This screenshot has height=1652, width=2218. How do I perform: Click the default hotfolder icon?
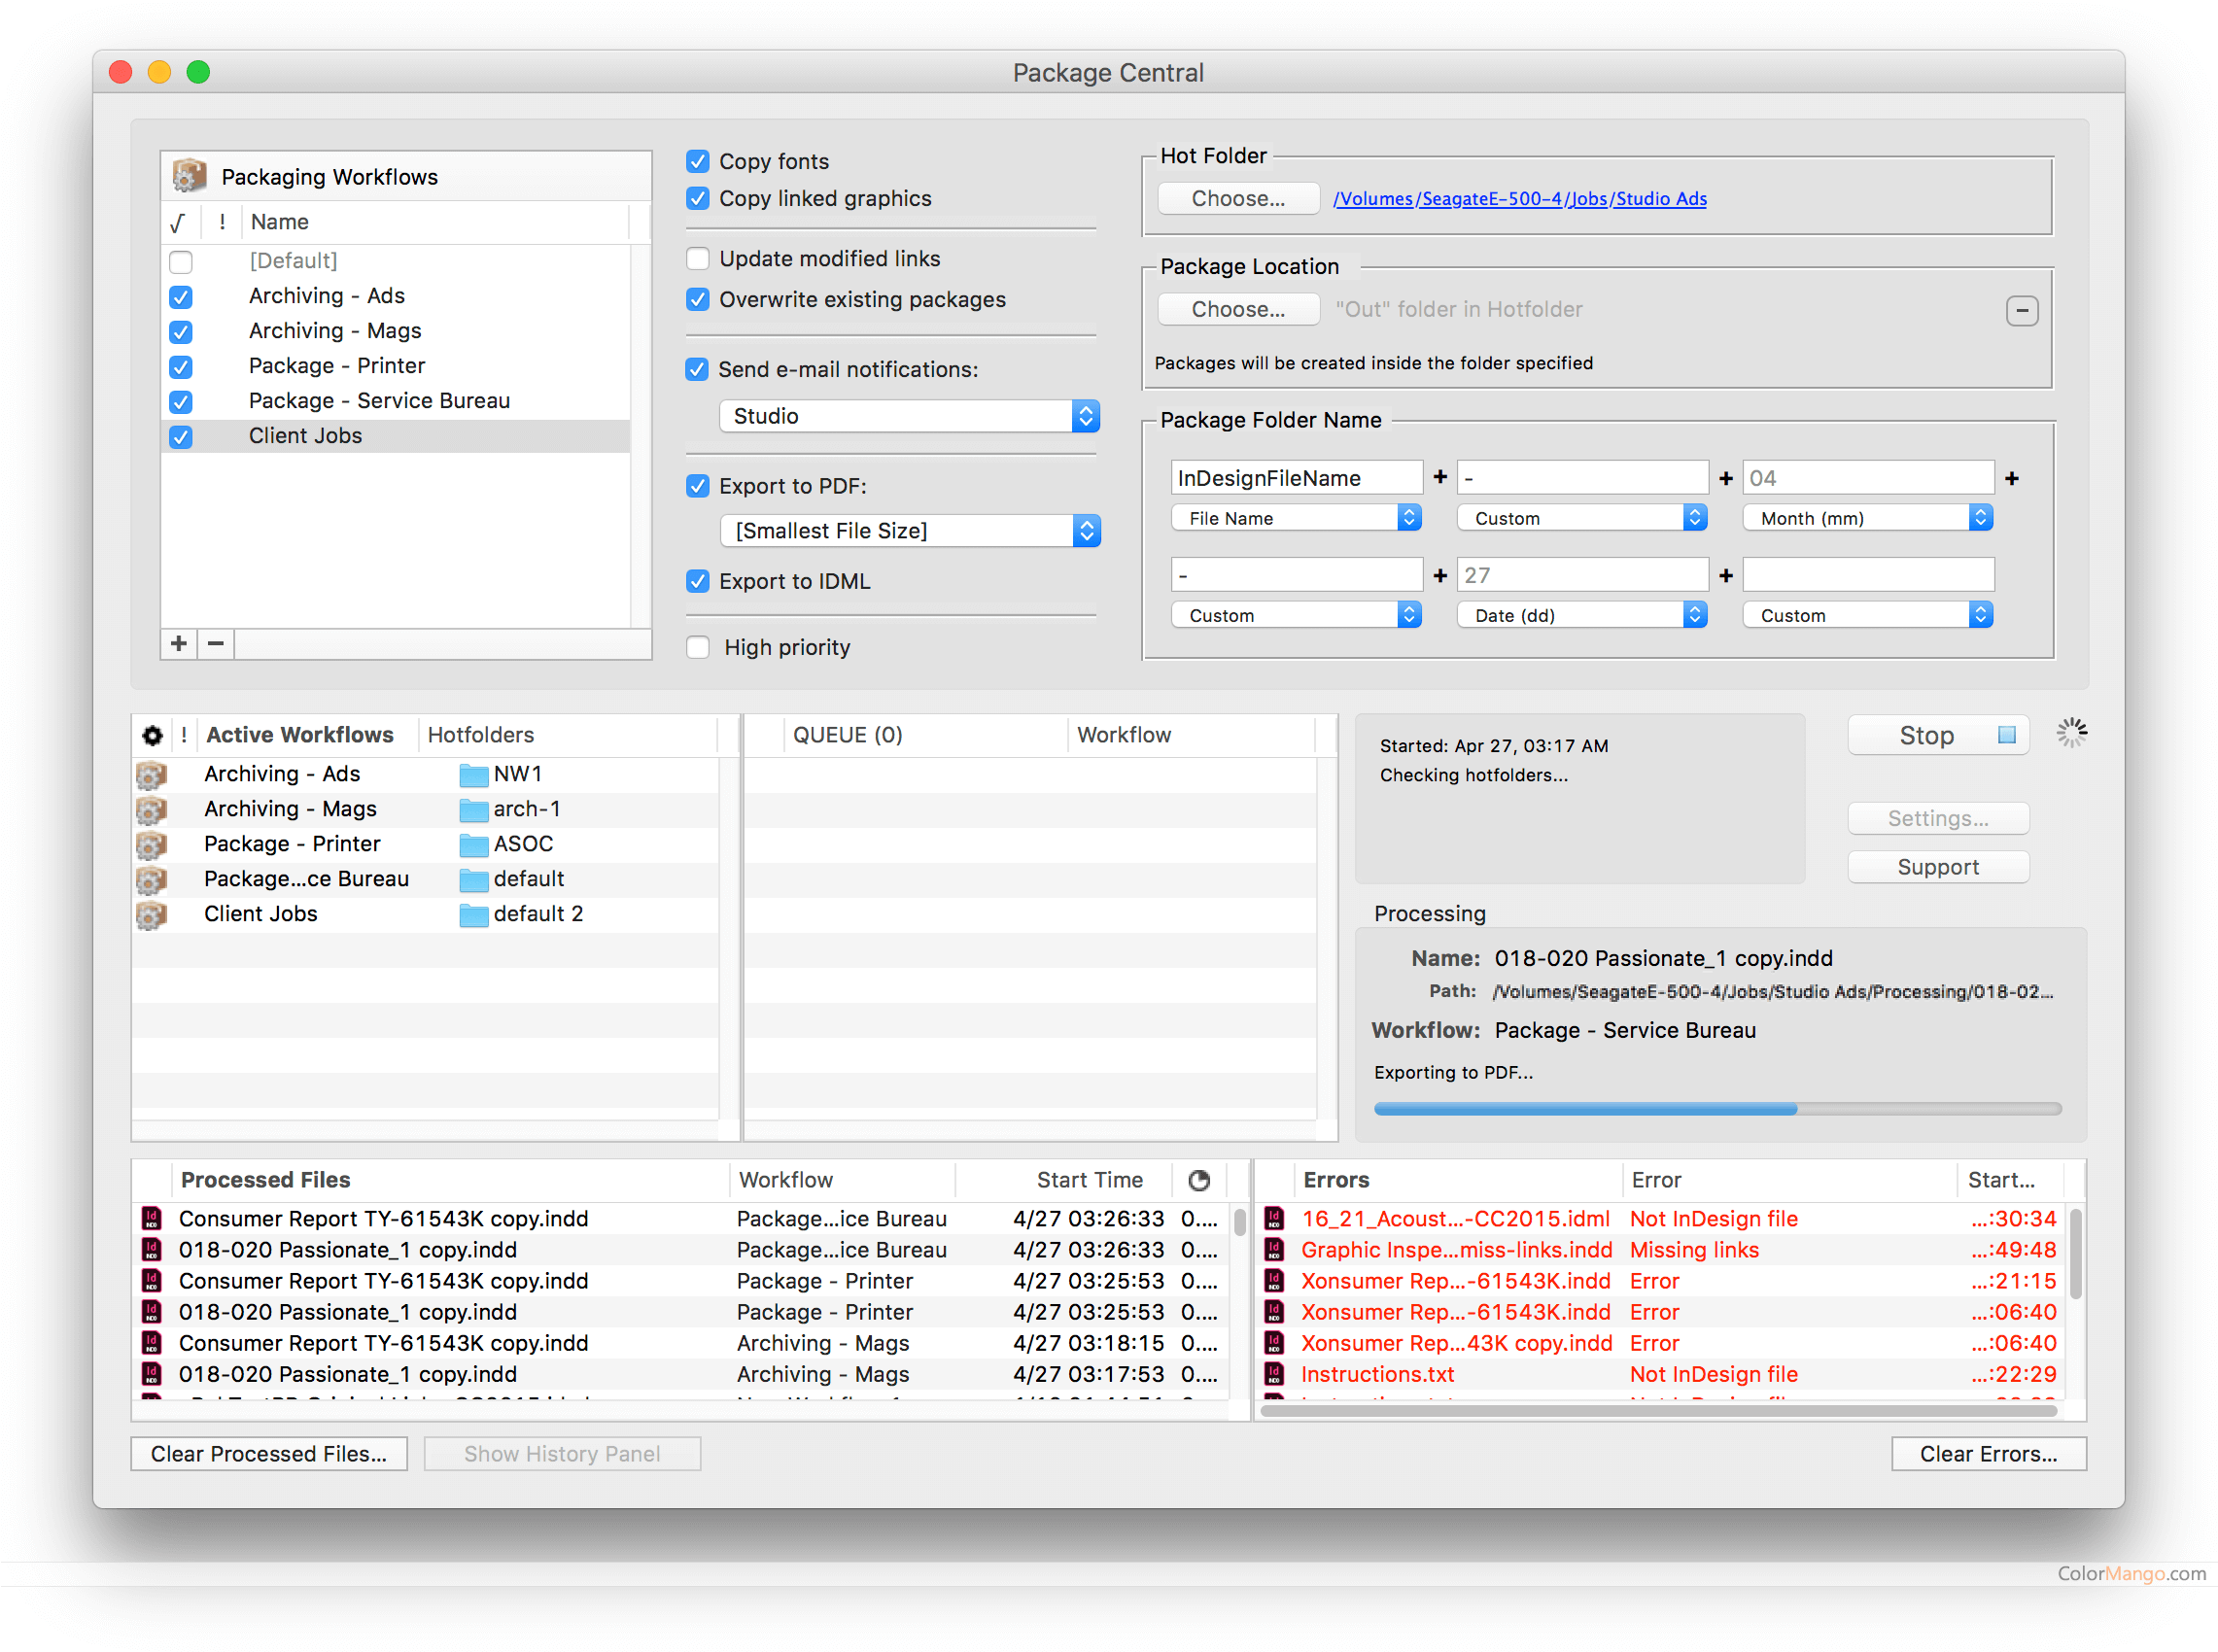(x=473, y=880)
